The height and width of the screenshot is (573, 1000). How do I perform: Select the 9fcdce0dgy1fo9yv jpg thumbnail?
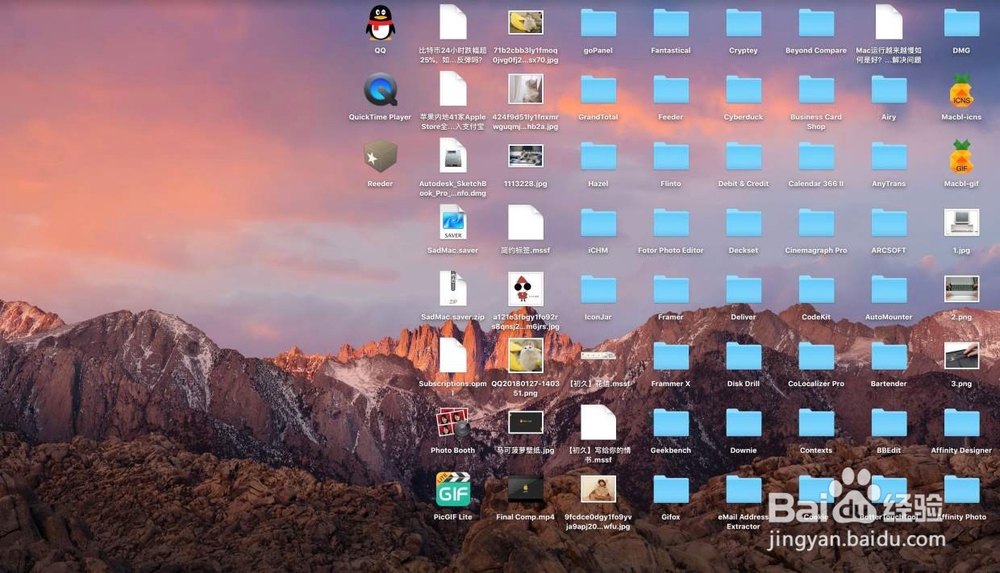coord(598,489)
